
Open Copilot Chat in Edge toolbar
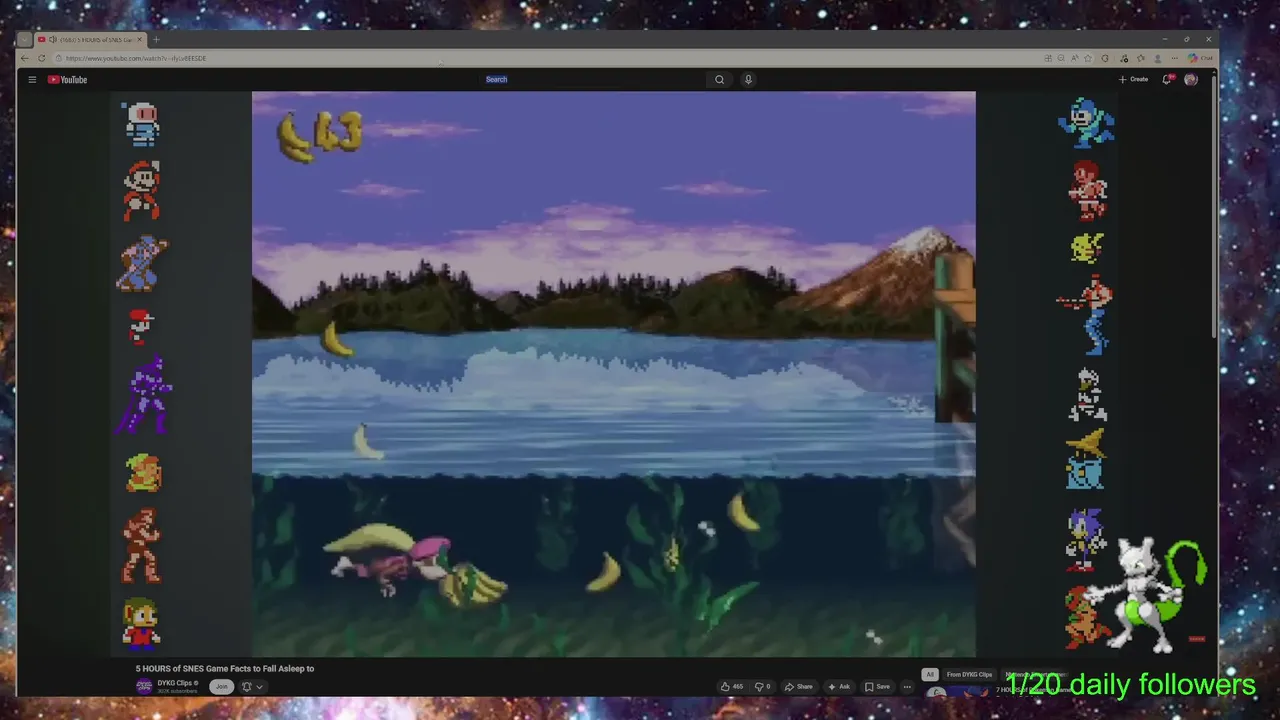tap(1200, 58)
